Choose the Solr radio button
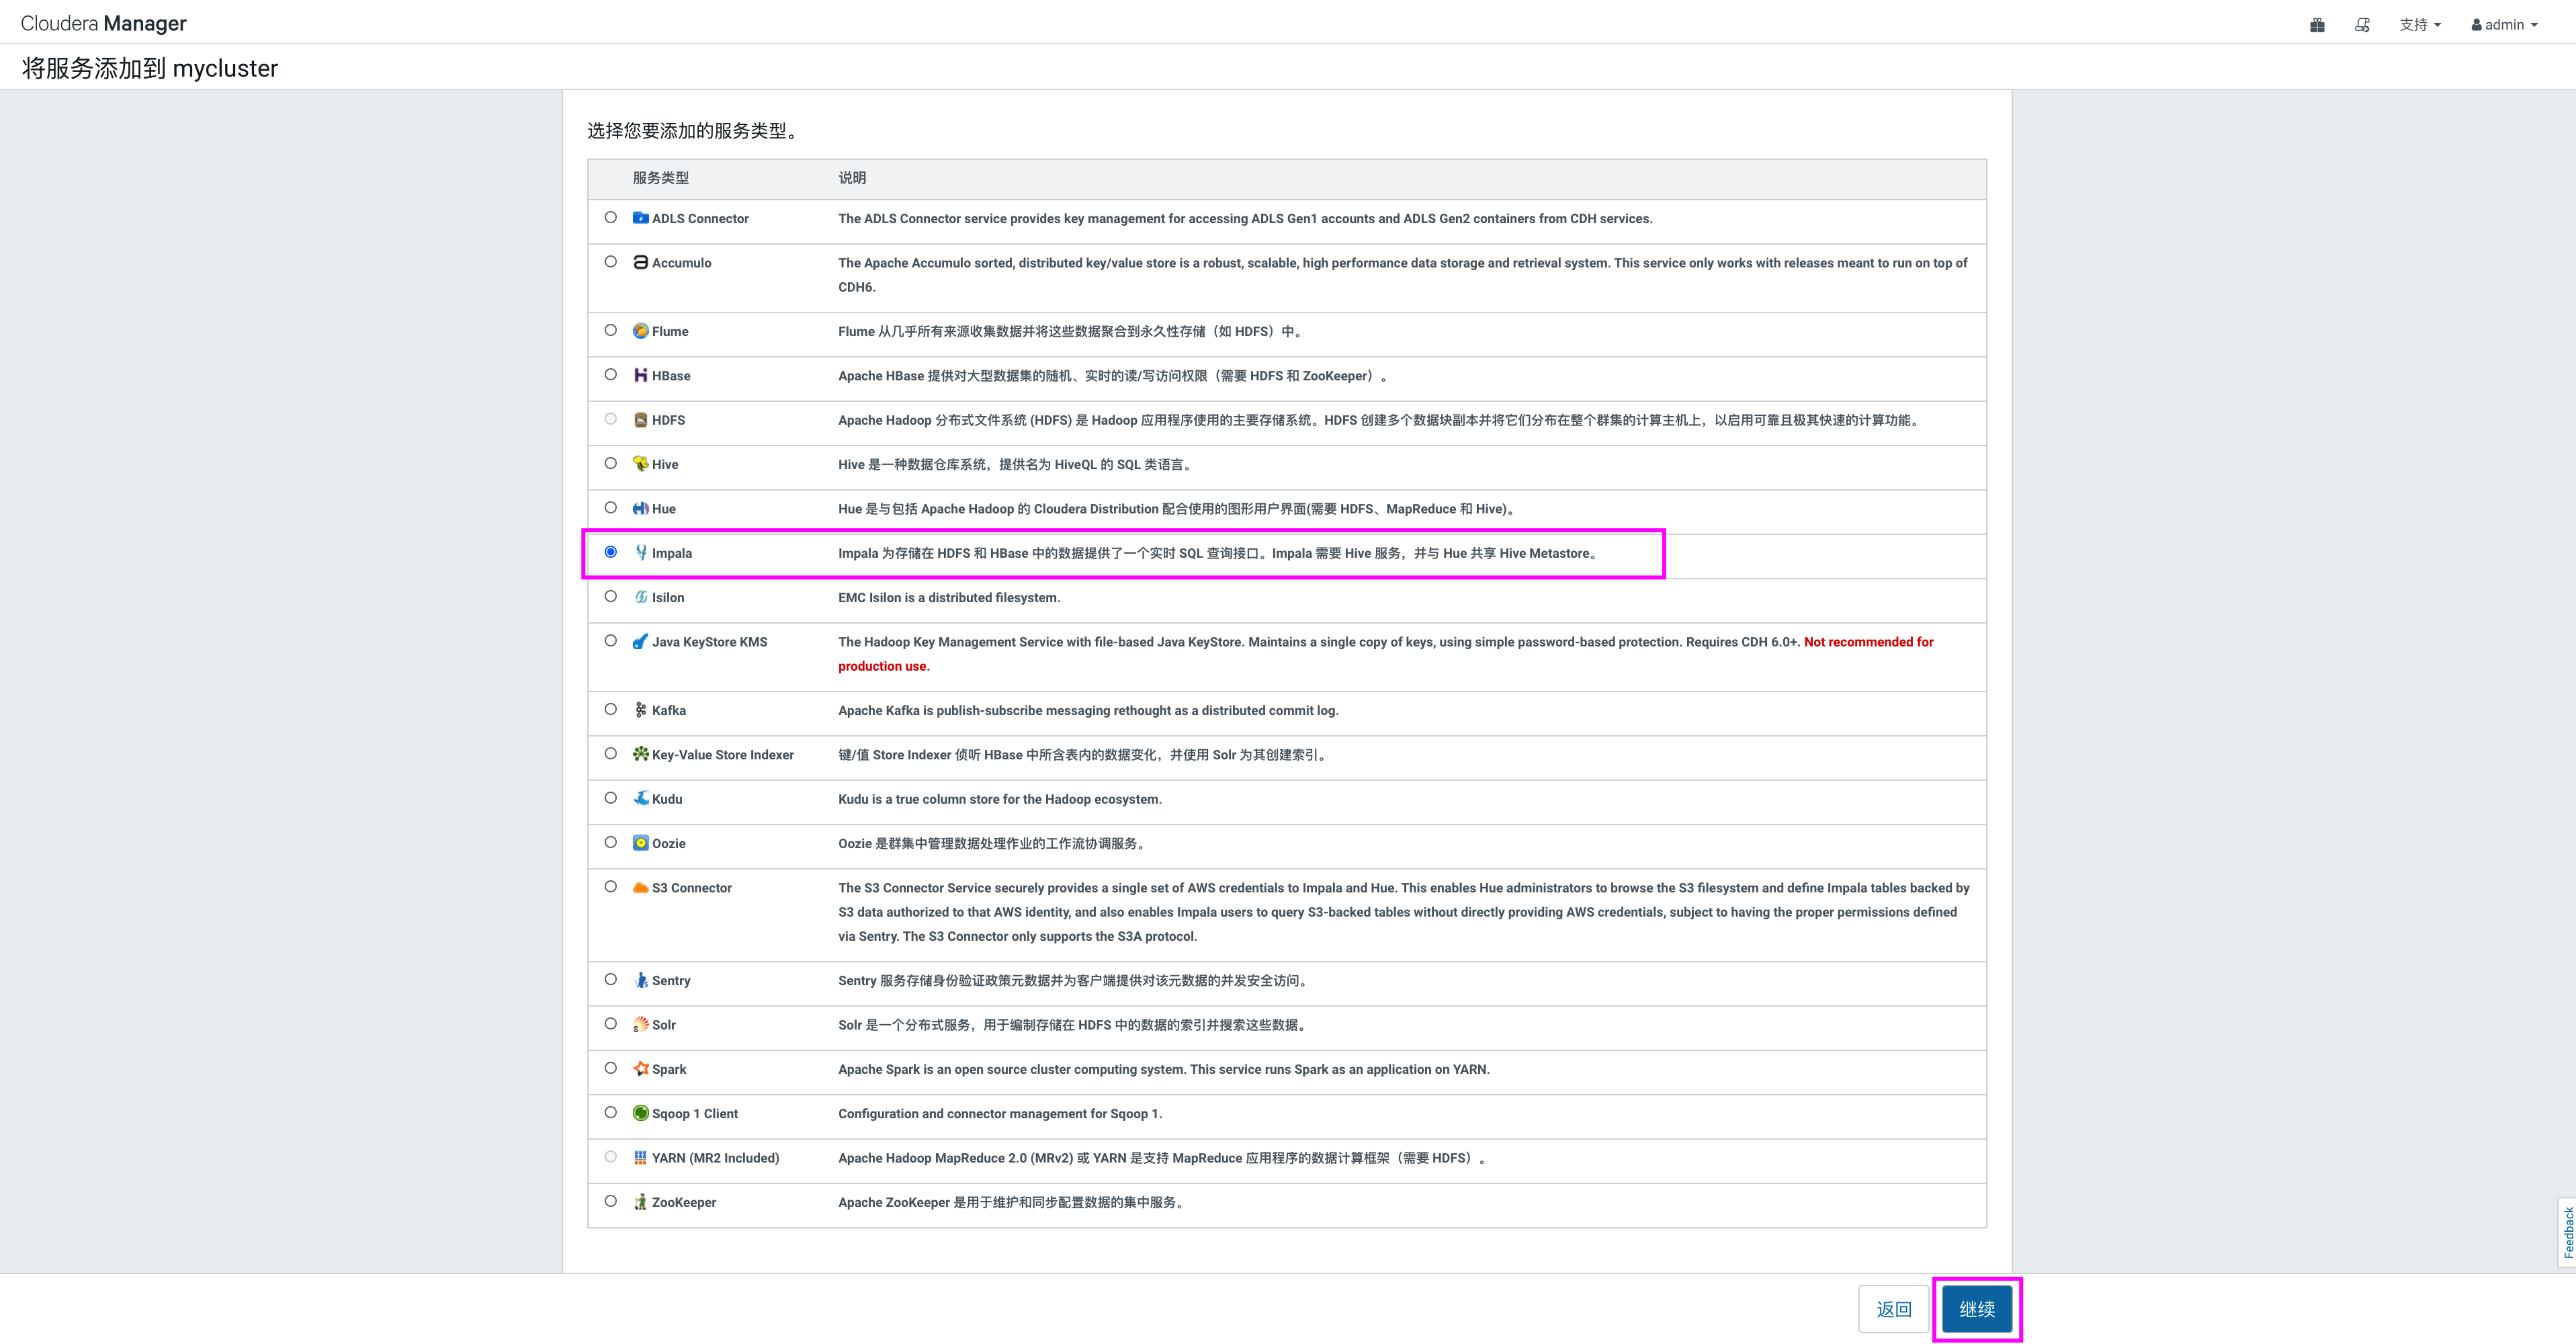Viewport: 2576px width, 1344px height. [611, 1024]
